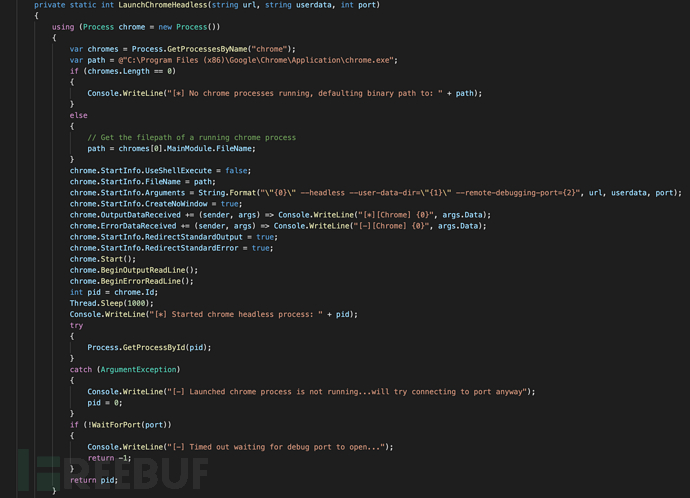
Task: Click the 'Process.GetProcessesByName("chrome")' call
Action: (213, 49)
